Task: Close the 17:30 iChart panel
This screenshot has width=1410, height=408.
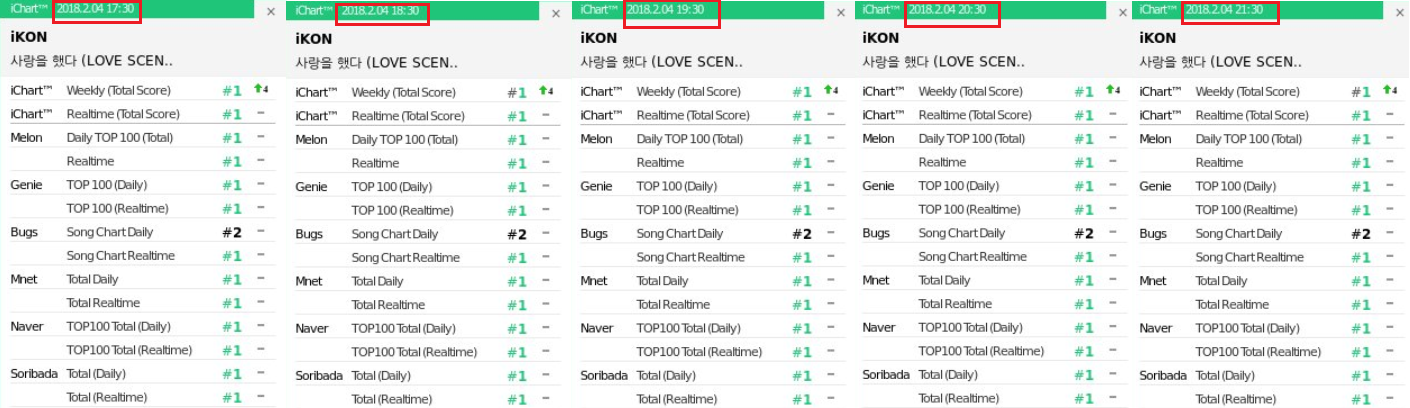Action: click(x=271, y=12)
